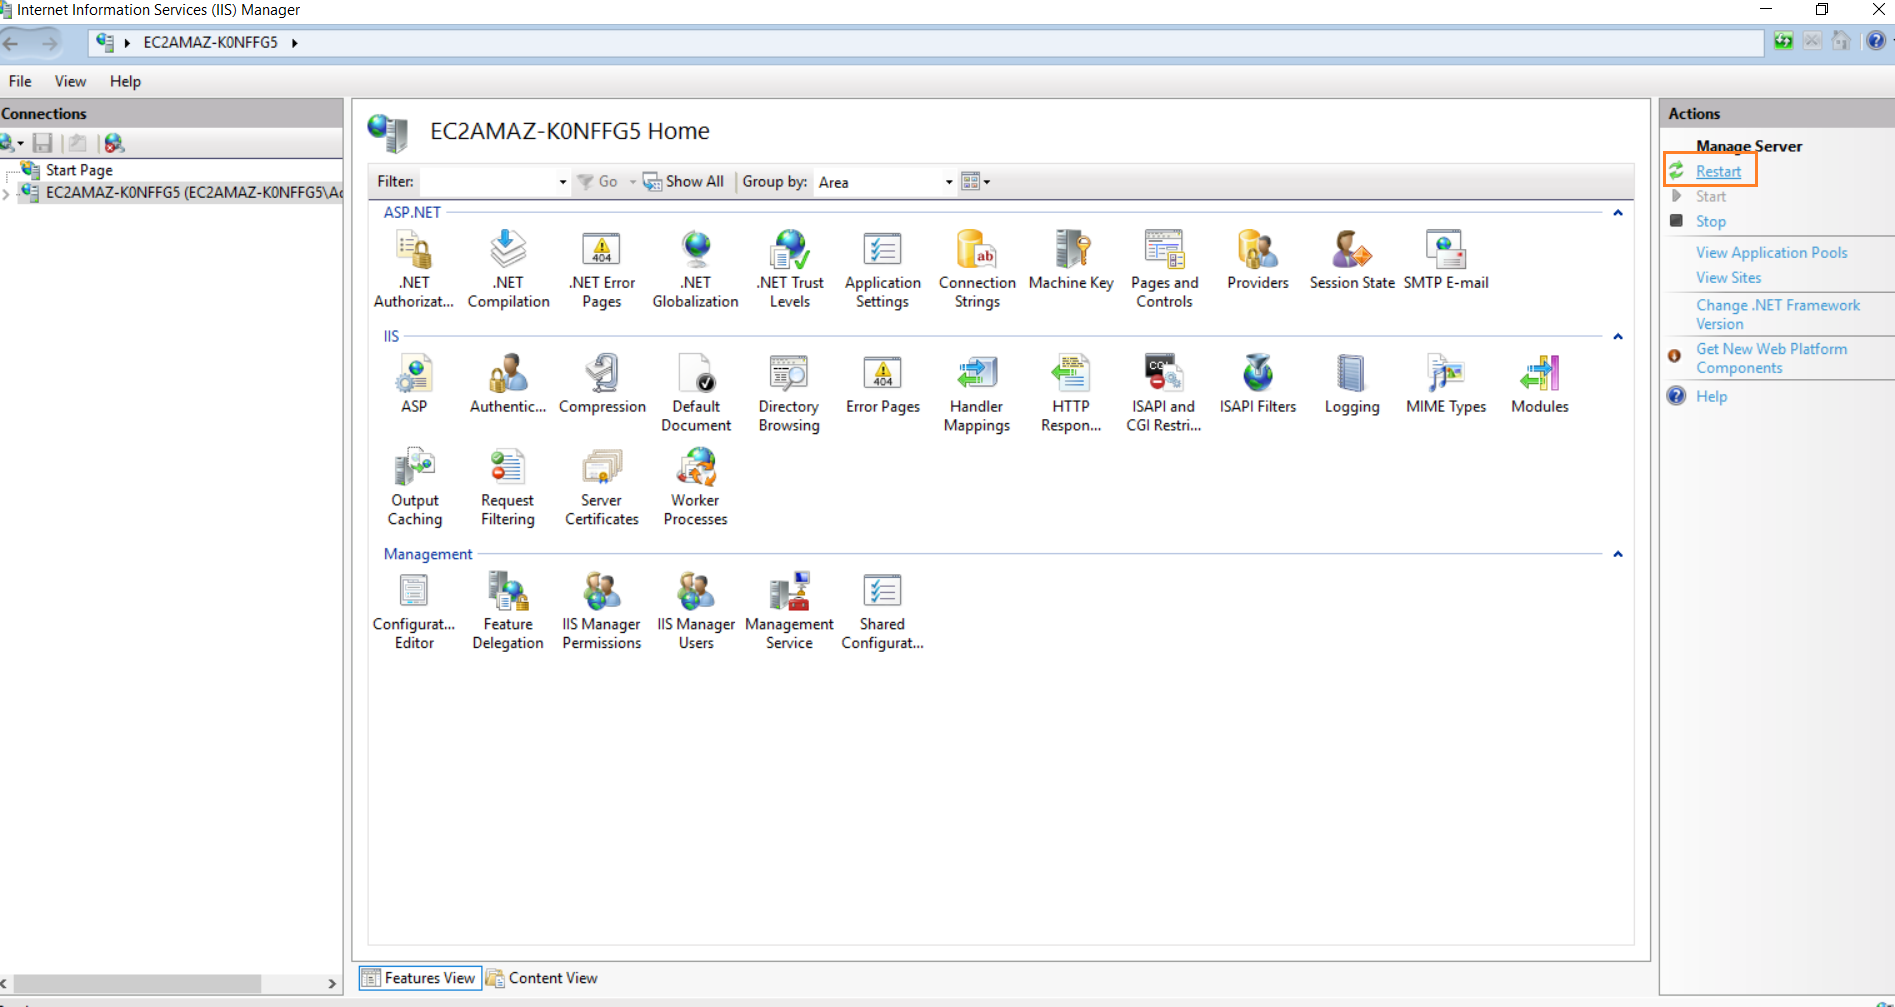This screenshot has width=1895, height=1007.
Task: View Application Pools
Action: click(1771, 252)
